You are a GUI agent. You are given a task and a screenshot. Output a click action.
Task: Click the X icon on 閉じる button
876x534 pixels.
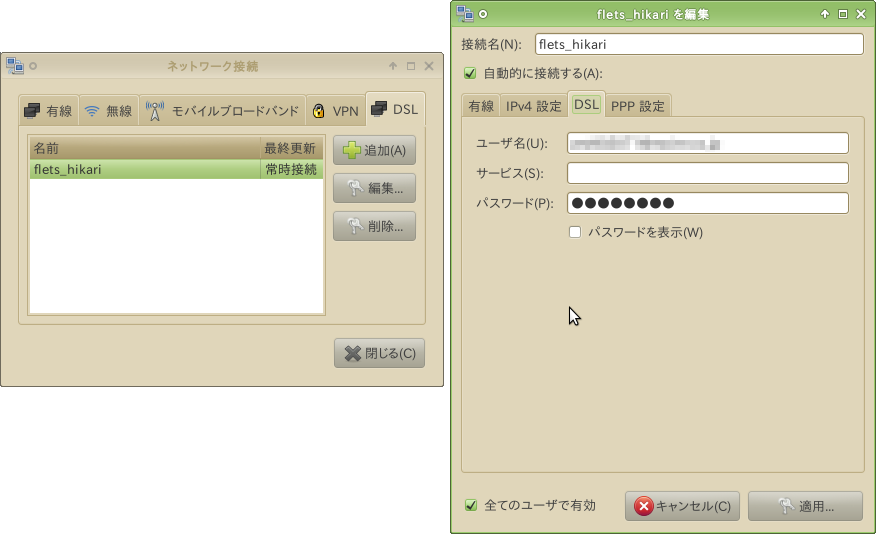point(353,353)
